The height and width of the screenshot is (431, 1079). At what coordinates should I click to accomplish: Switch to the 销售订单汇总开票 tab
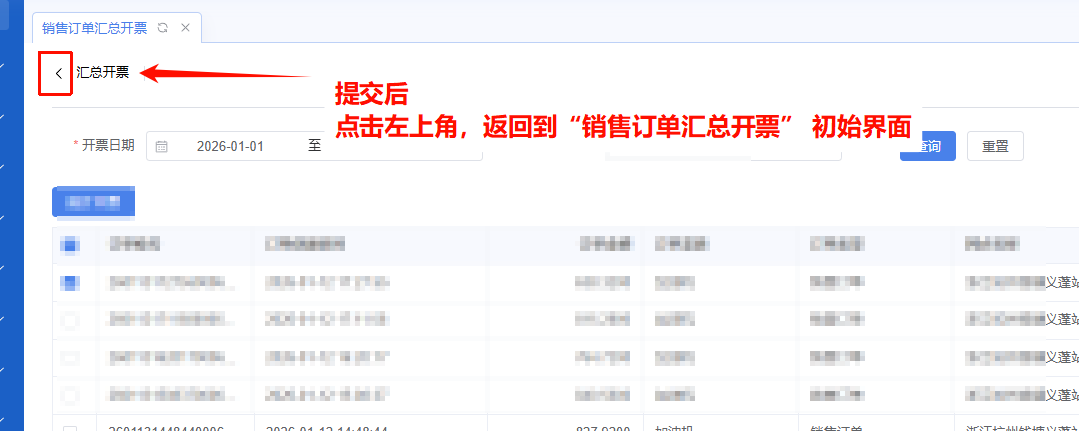coord(94,28)
